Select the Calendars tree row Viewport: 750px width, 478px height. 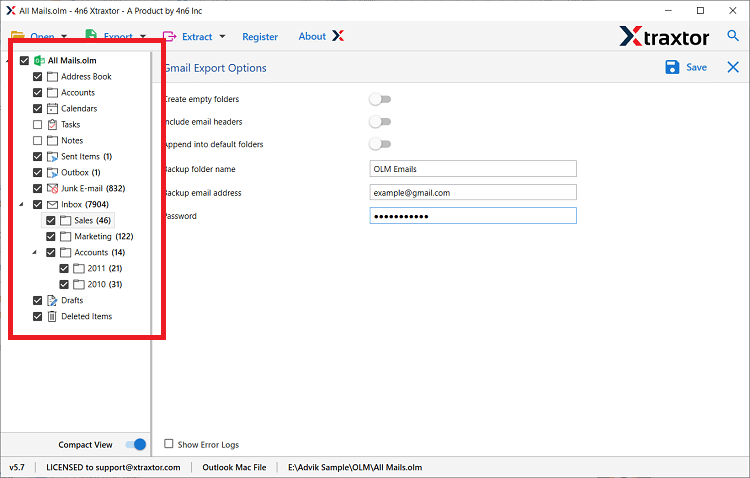tap(79, 109)
